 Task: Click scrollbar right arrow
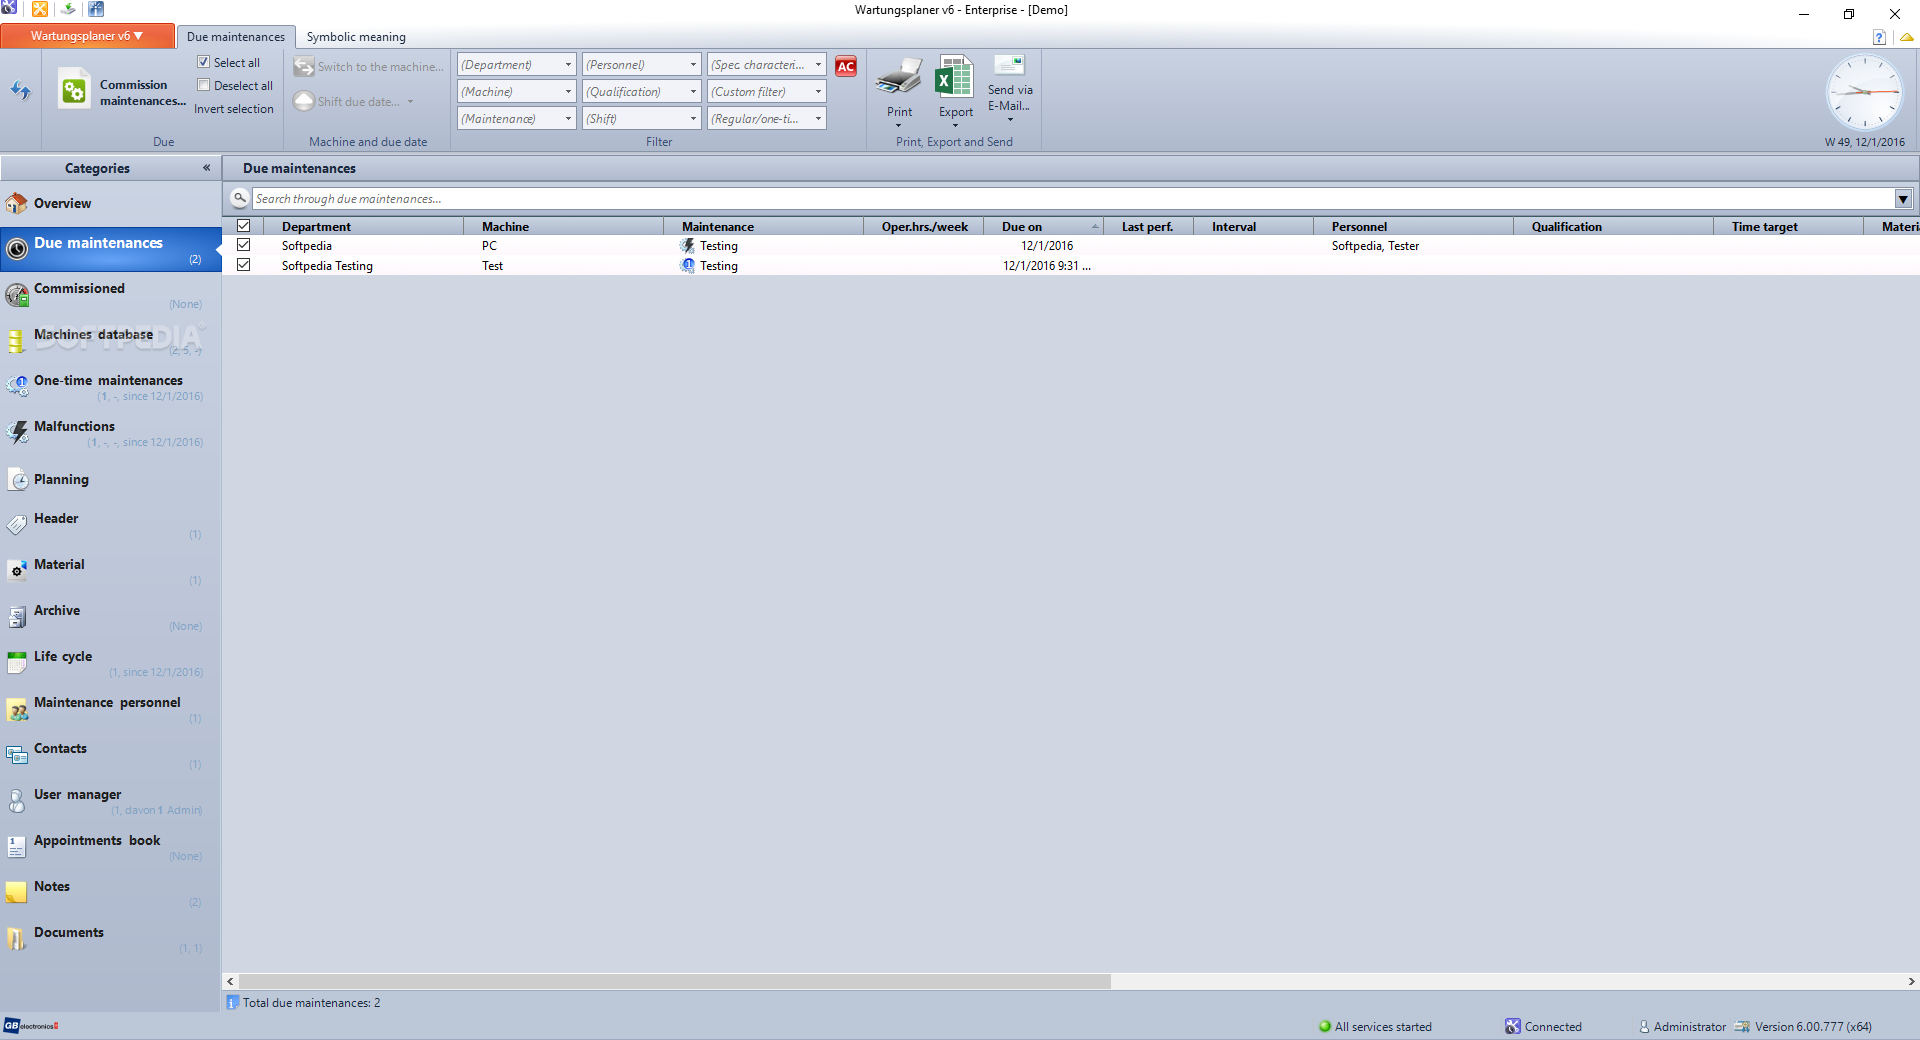(1911, 982)
